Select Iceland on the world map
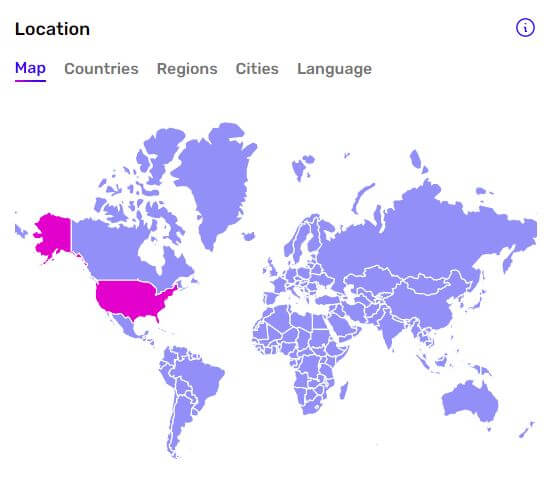The height and width of the screenshot is (499, 551). 249,236
